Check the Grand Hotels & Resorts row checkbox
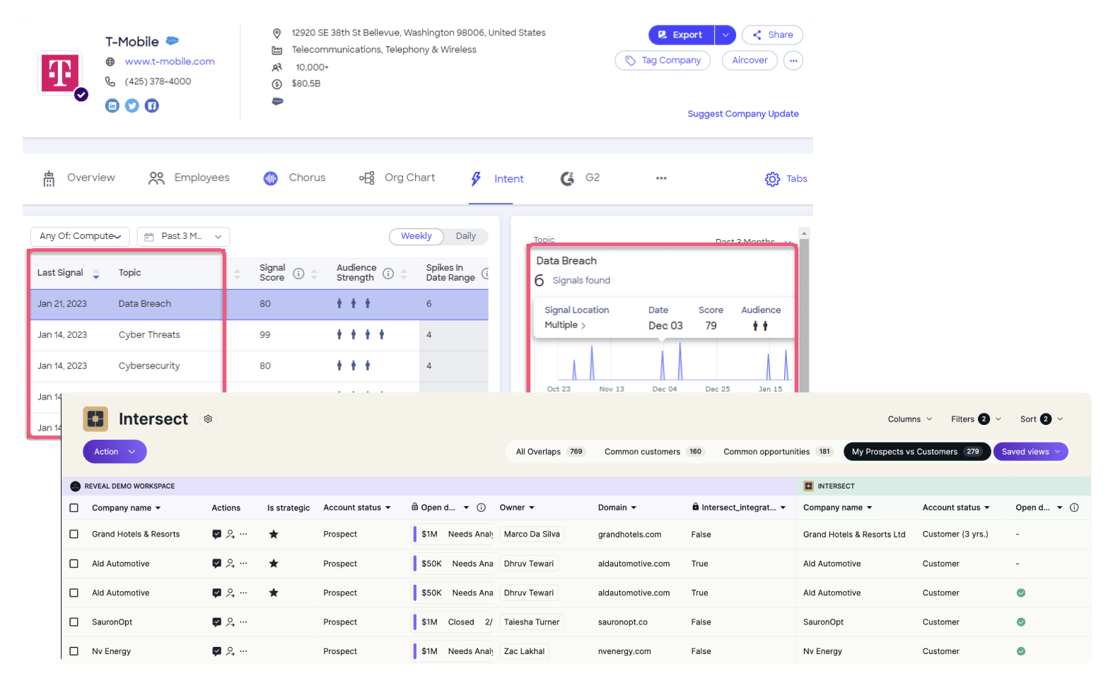 click(74, 534)
